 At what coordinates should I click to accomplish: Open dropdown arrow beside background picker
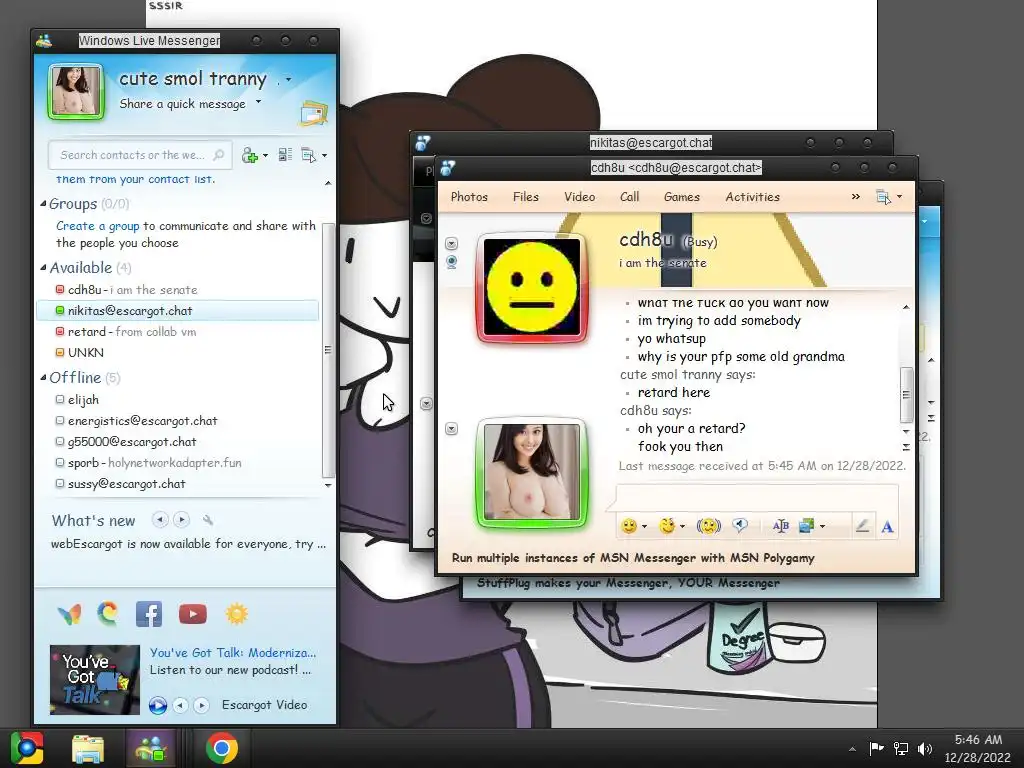pos(822,526)
